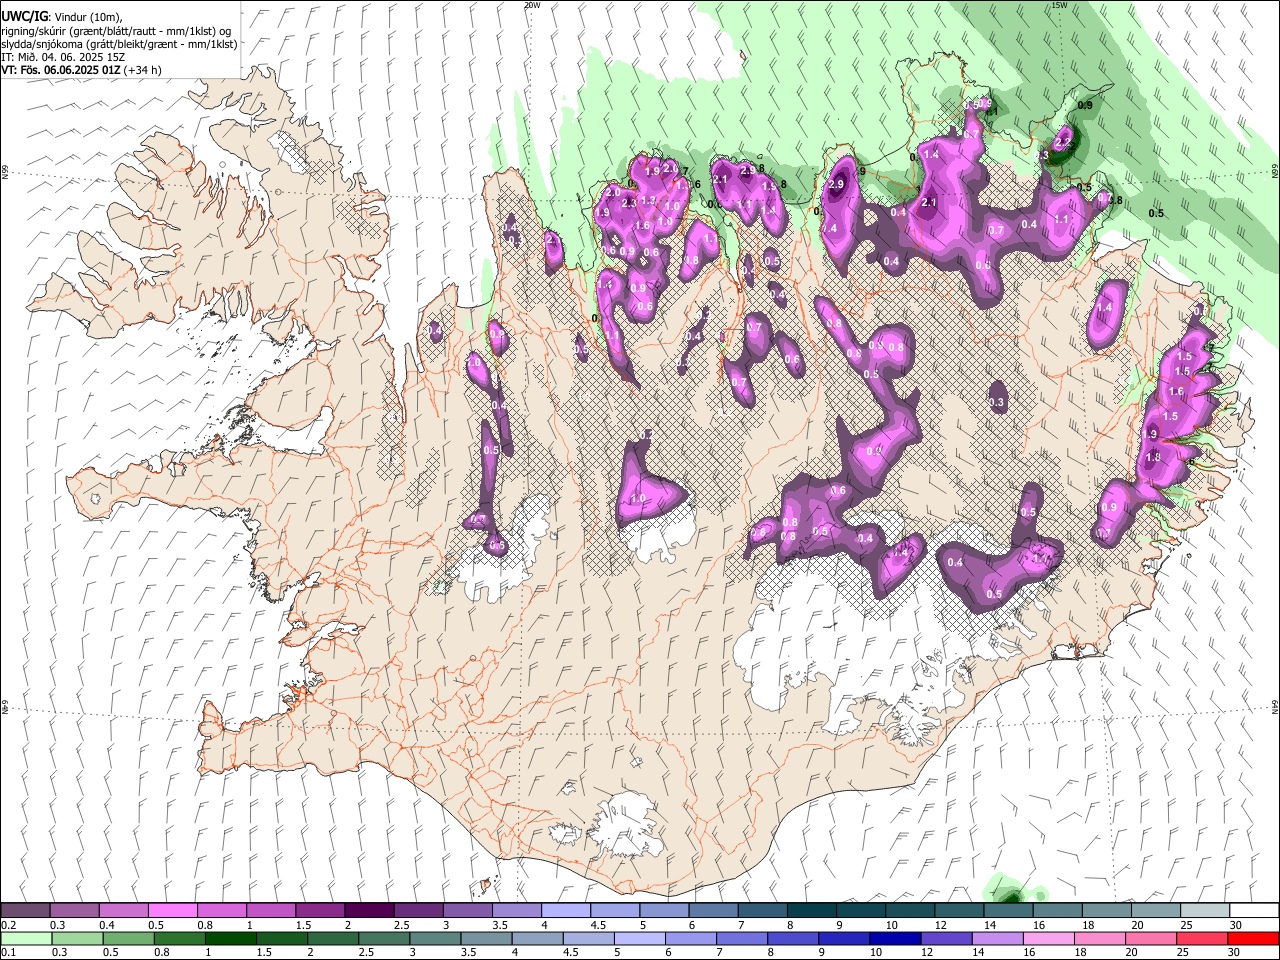Click the '2.3' precipitation value on the map
This screenshot has width=1280, height=960.
point(629,203)
